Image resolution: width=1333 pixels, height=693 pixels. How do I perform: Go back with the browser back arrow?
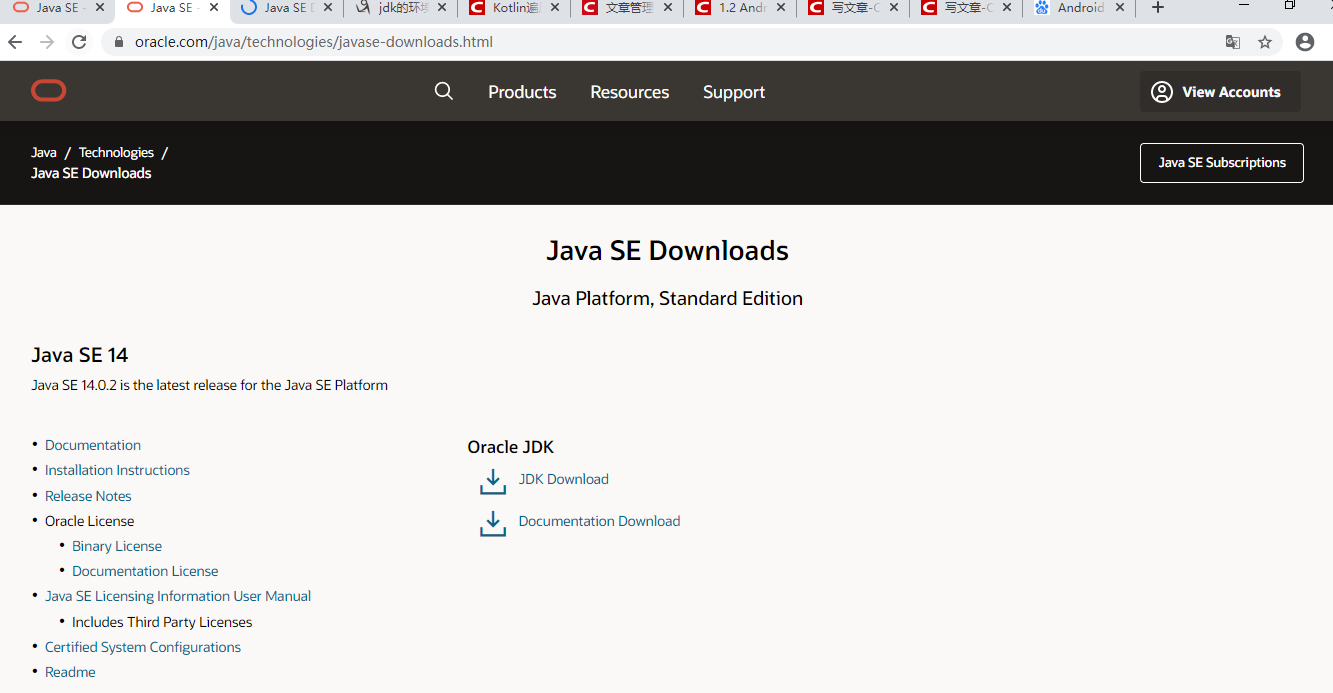click(15, 42)
